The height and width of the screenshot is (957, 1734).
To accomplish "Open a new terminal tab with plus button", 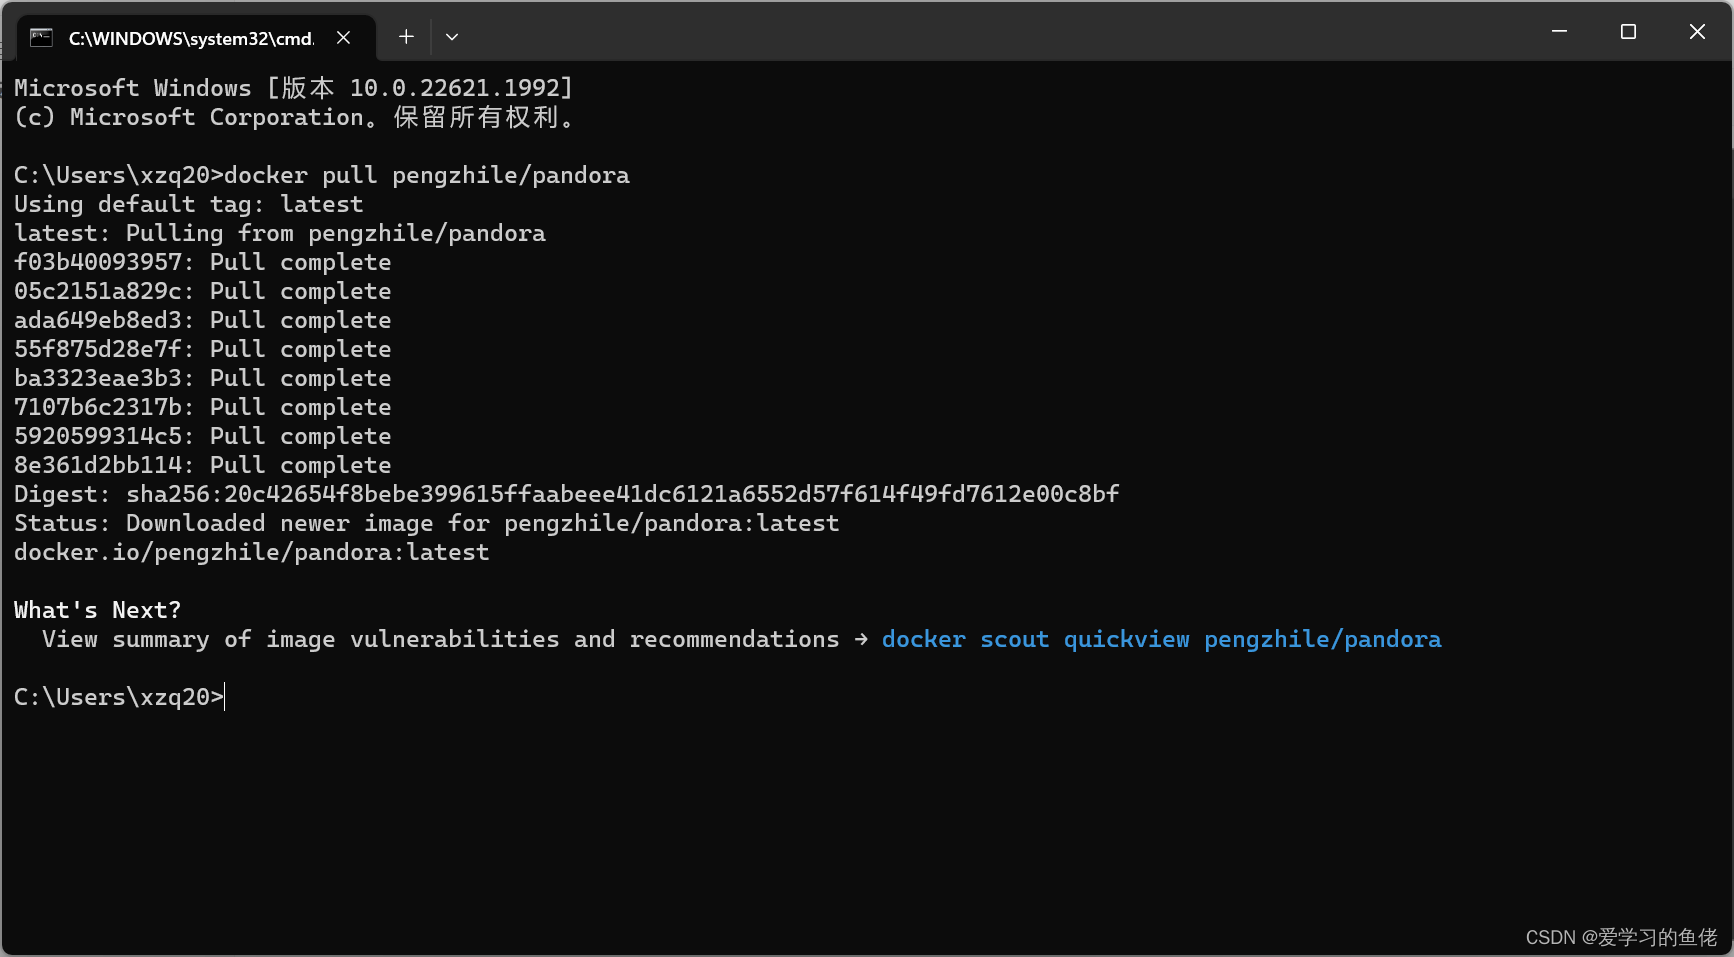I will tap(406, 37).
